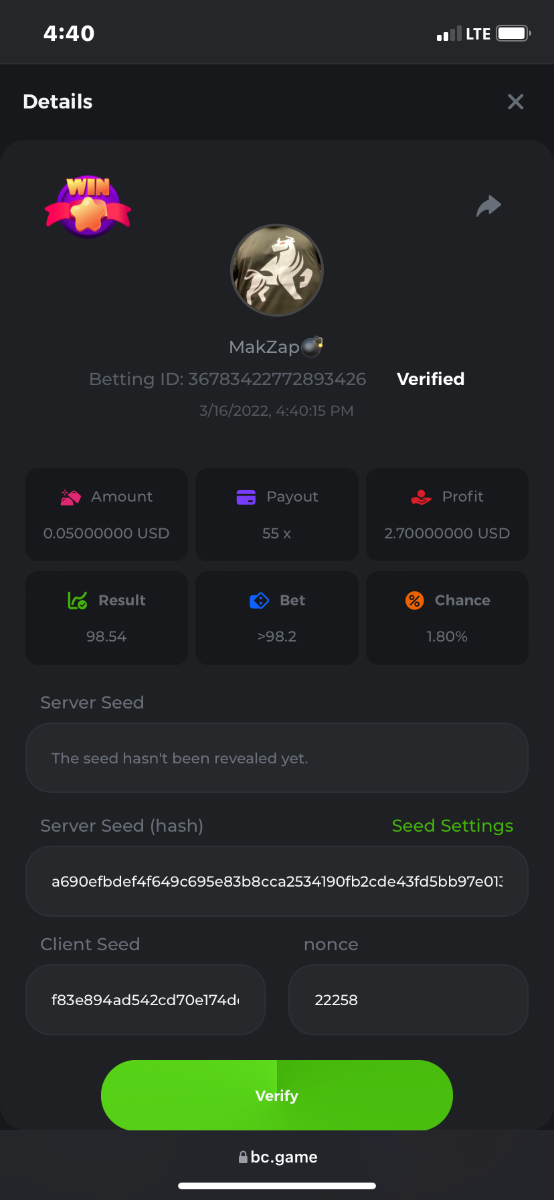Tap the Amount money icon

click(x=70, y=497)
